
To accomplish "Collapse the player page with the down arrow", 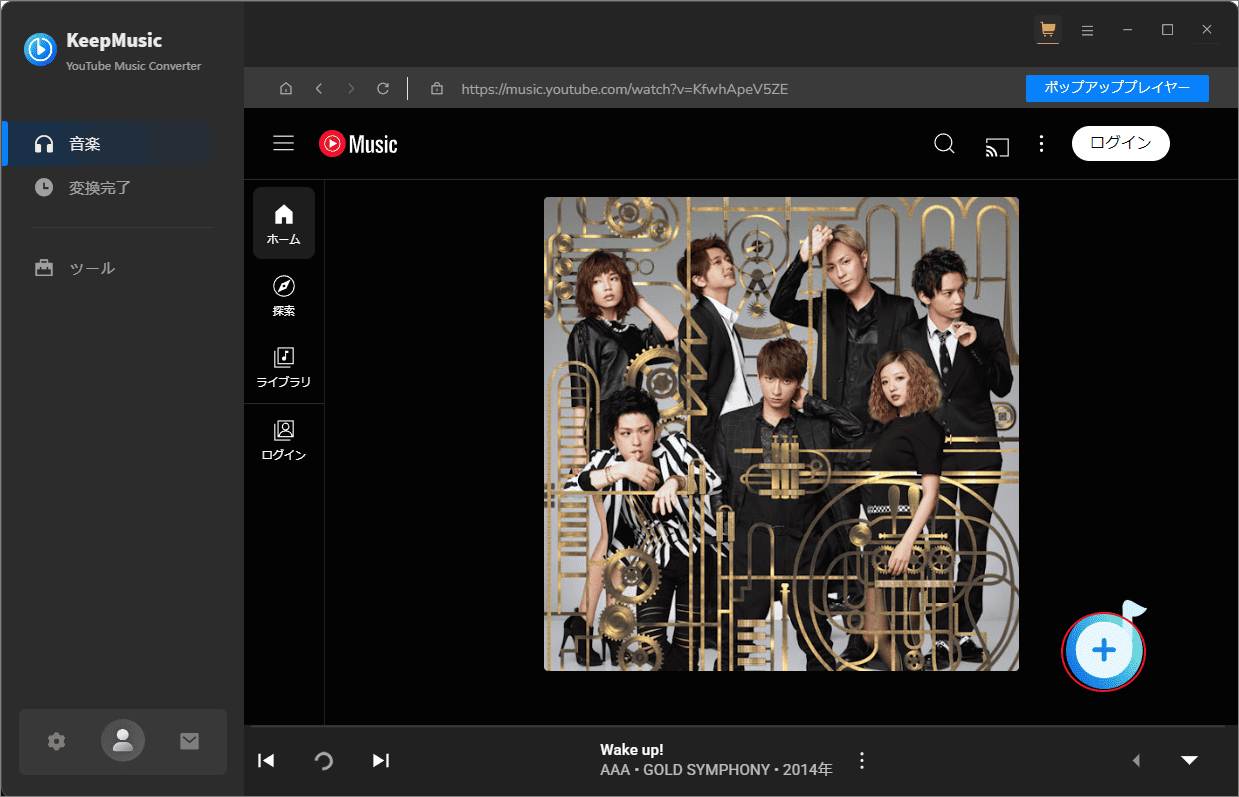I will click(1189, 761).
